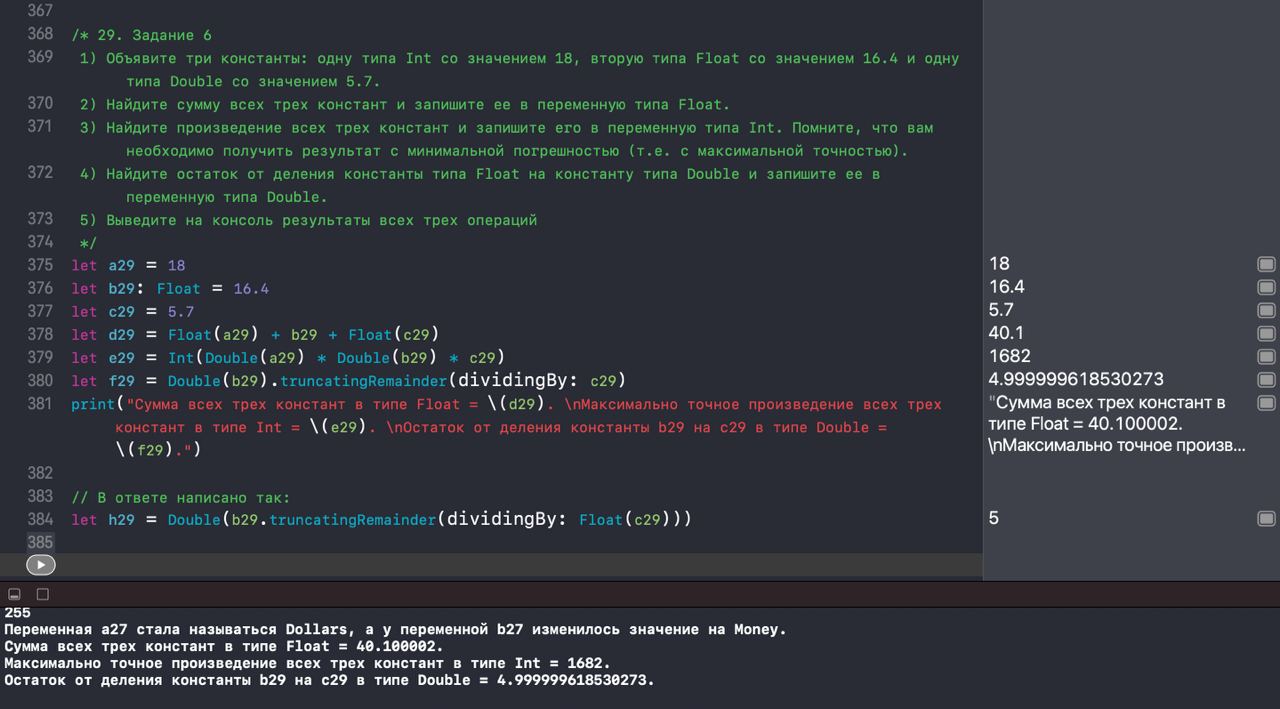
Task: Click line number 375 in the gutter
Action: (40, 265)
